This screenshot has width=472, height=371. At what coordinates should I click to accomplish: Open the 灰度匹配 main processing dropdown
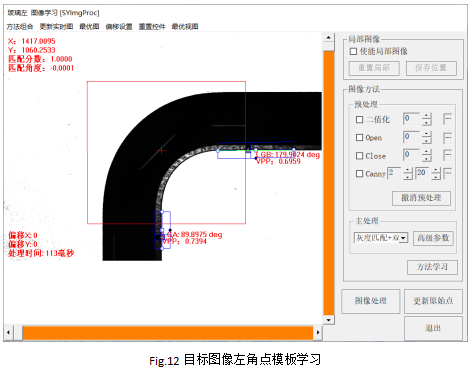click(381, 238)
